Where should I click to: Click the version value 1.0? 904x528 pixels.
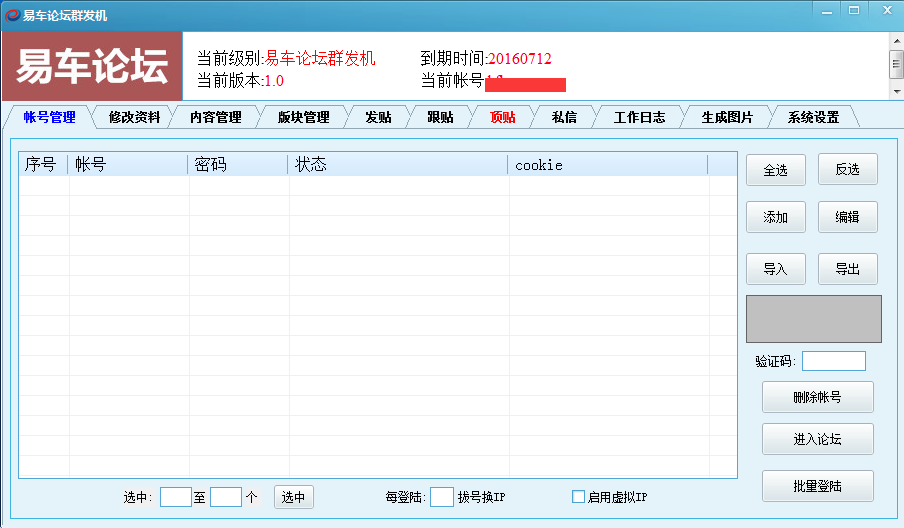[274, 81]
